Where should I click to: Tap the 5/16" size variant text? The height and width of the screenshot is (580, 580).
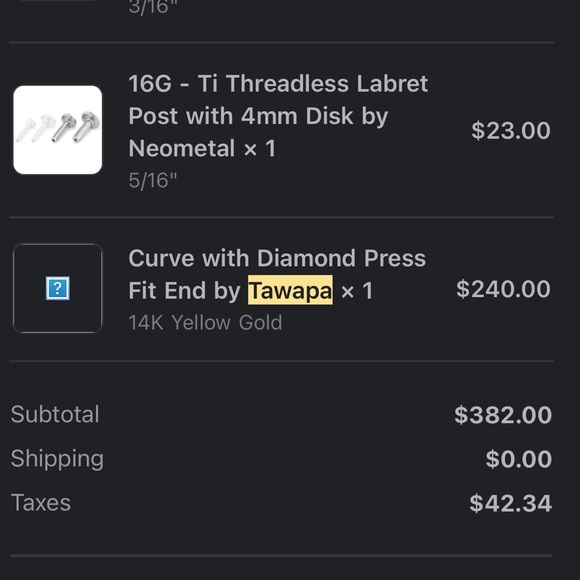point(153,181)
